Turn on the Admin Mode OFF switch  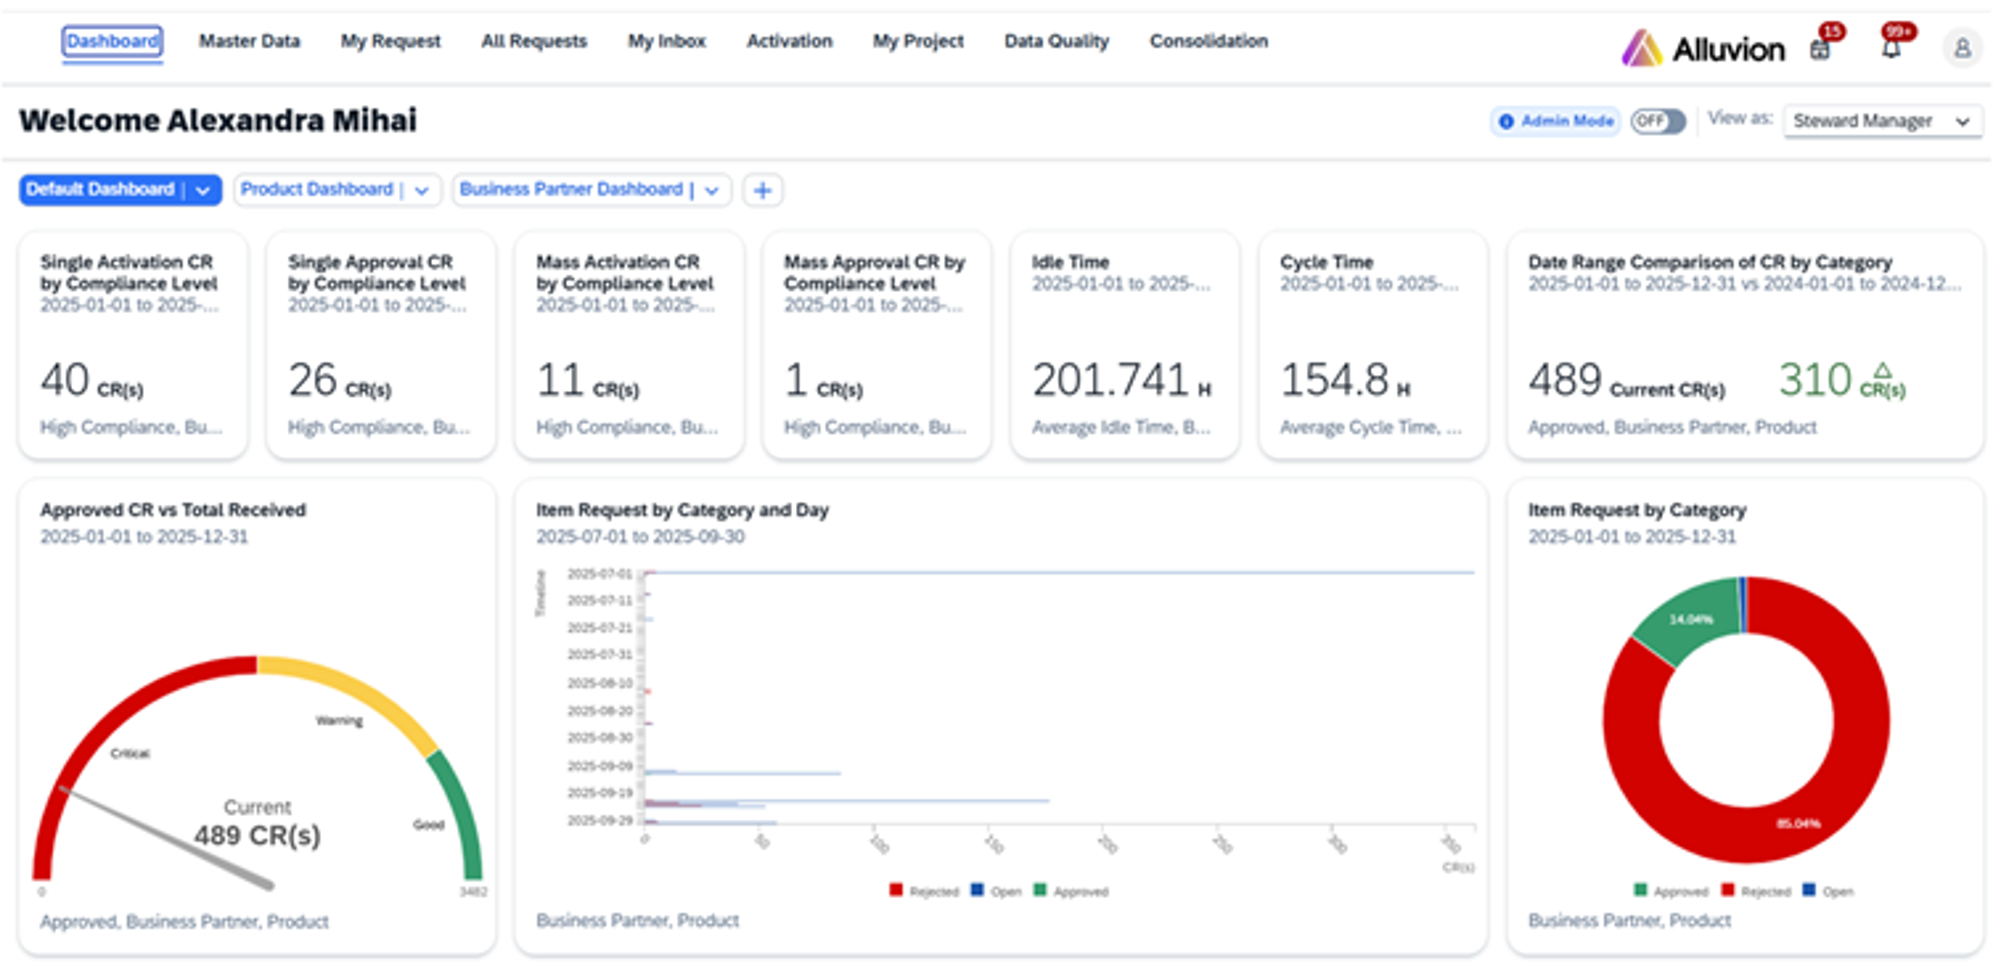[x=1657, y=121]
